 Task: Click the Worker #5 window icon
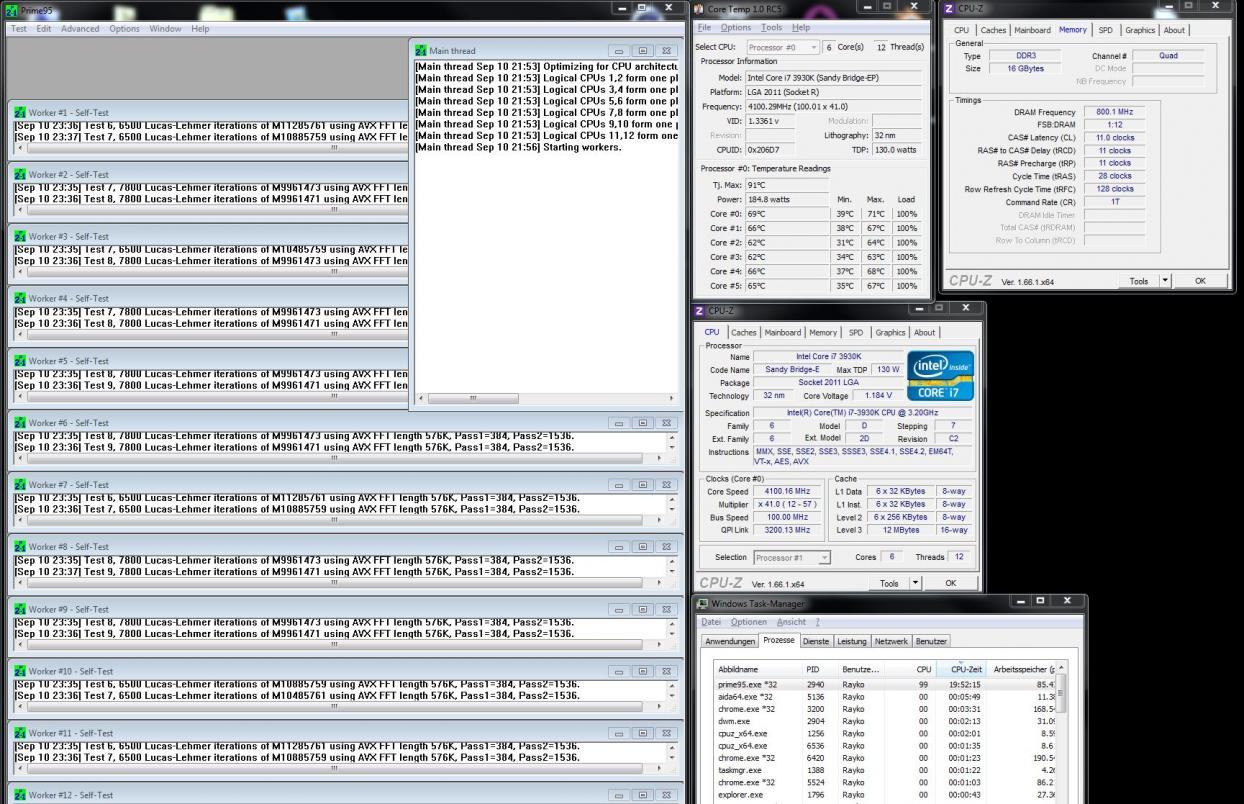point(19,360)
